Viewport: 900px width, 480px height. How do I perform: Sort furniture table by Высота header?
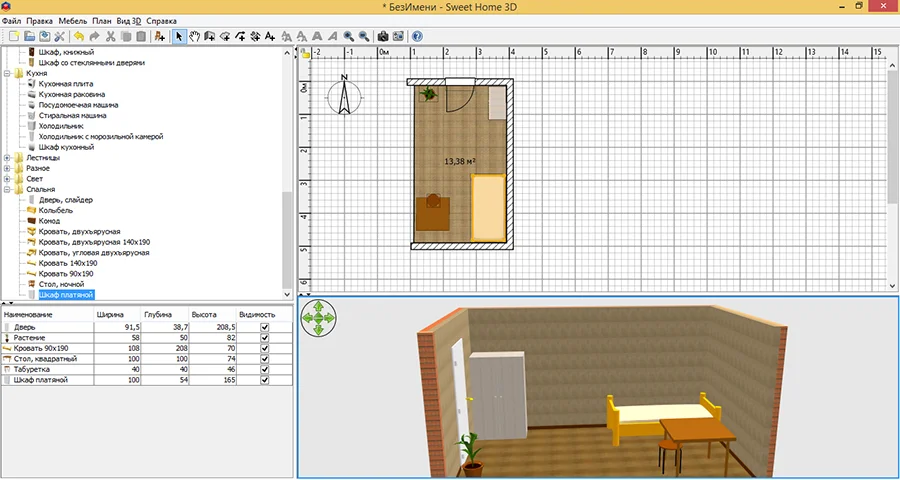[212, 315]
